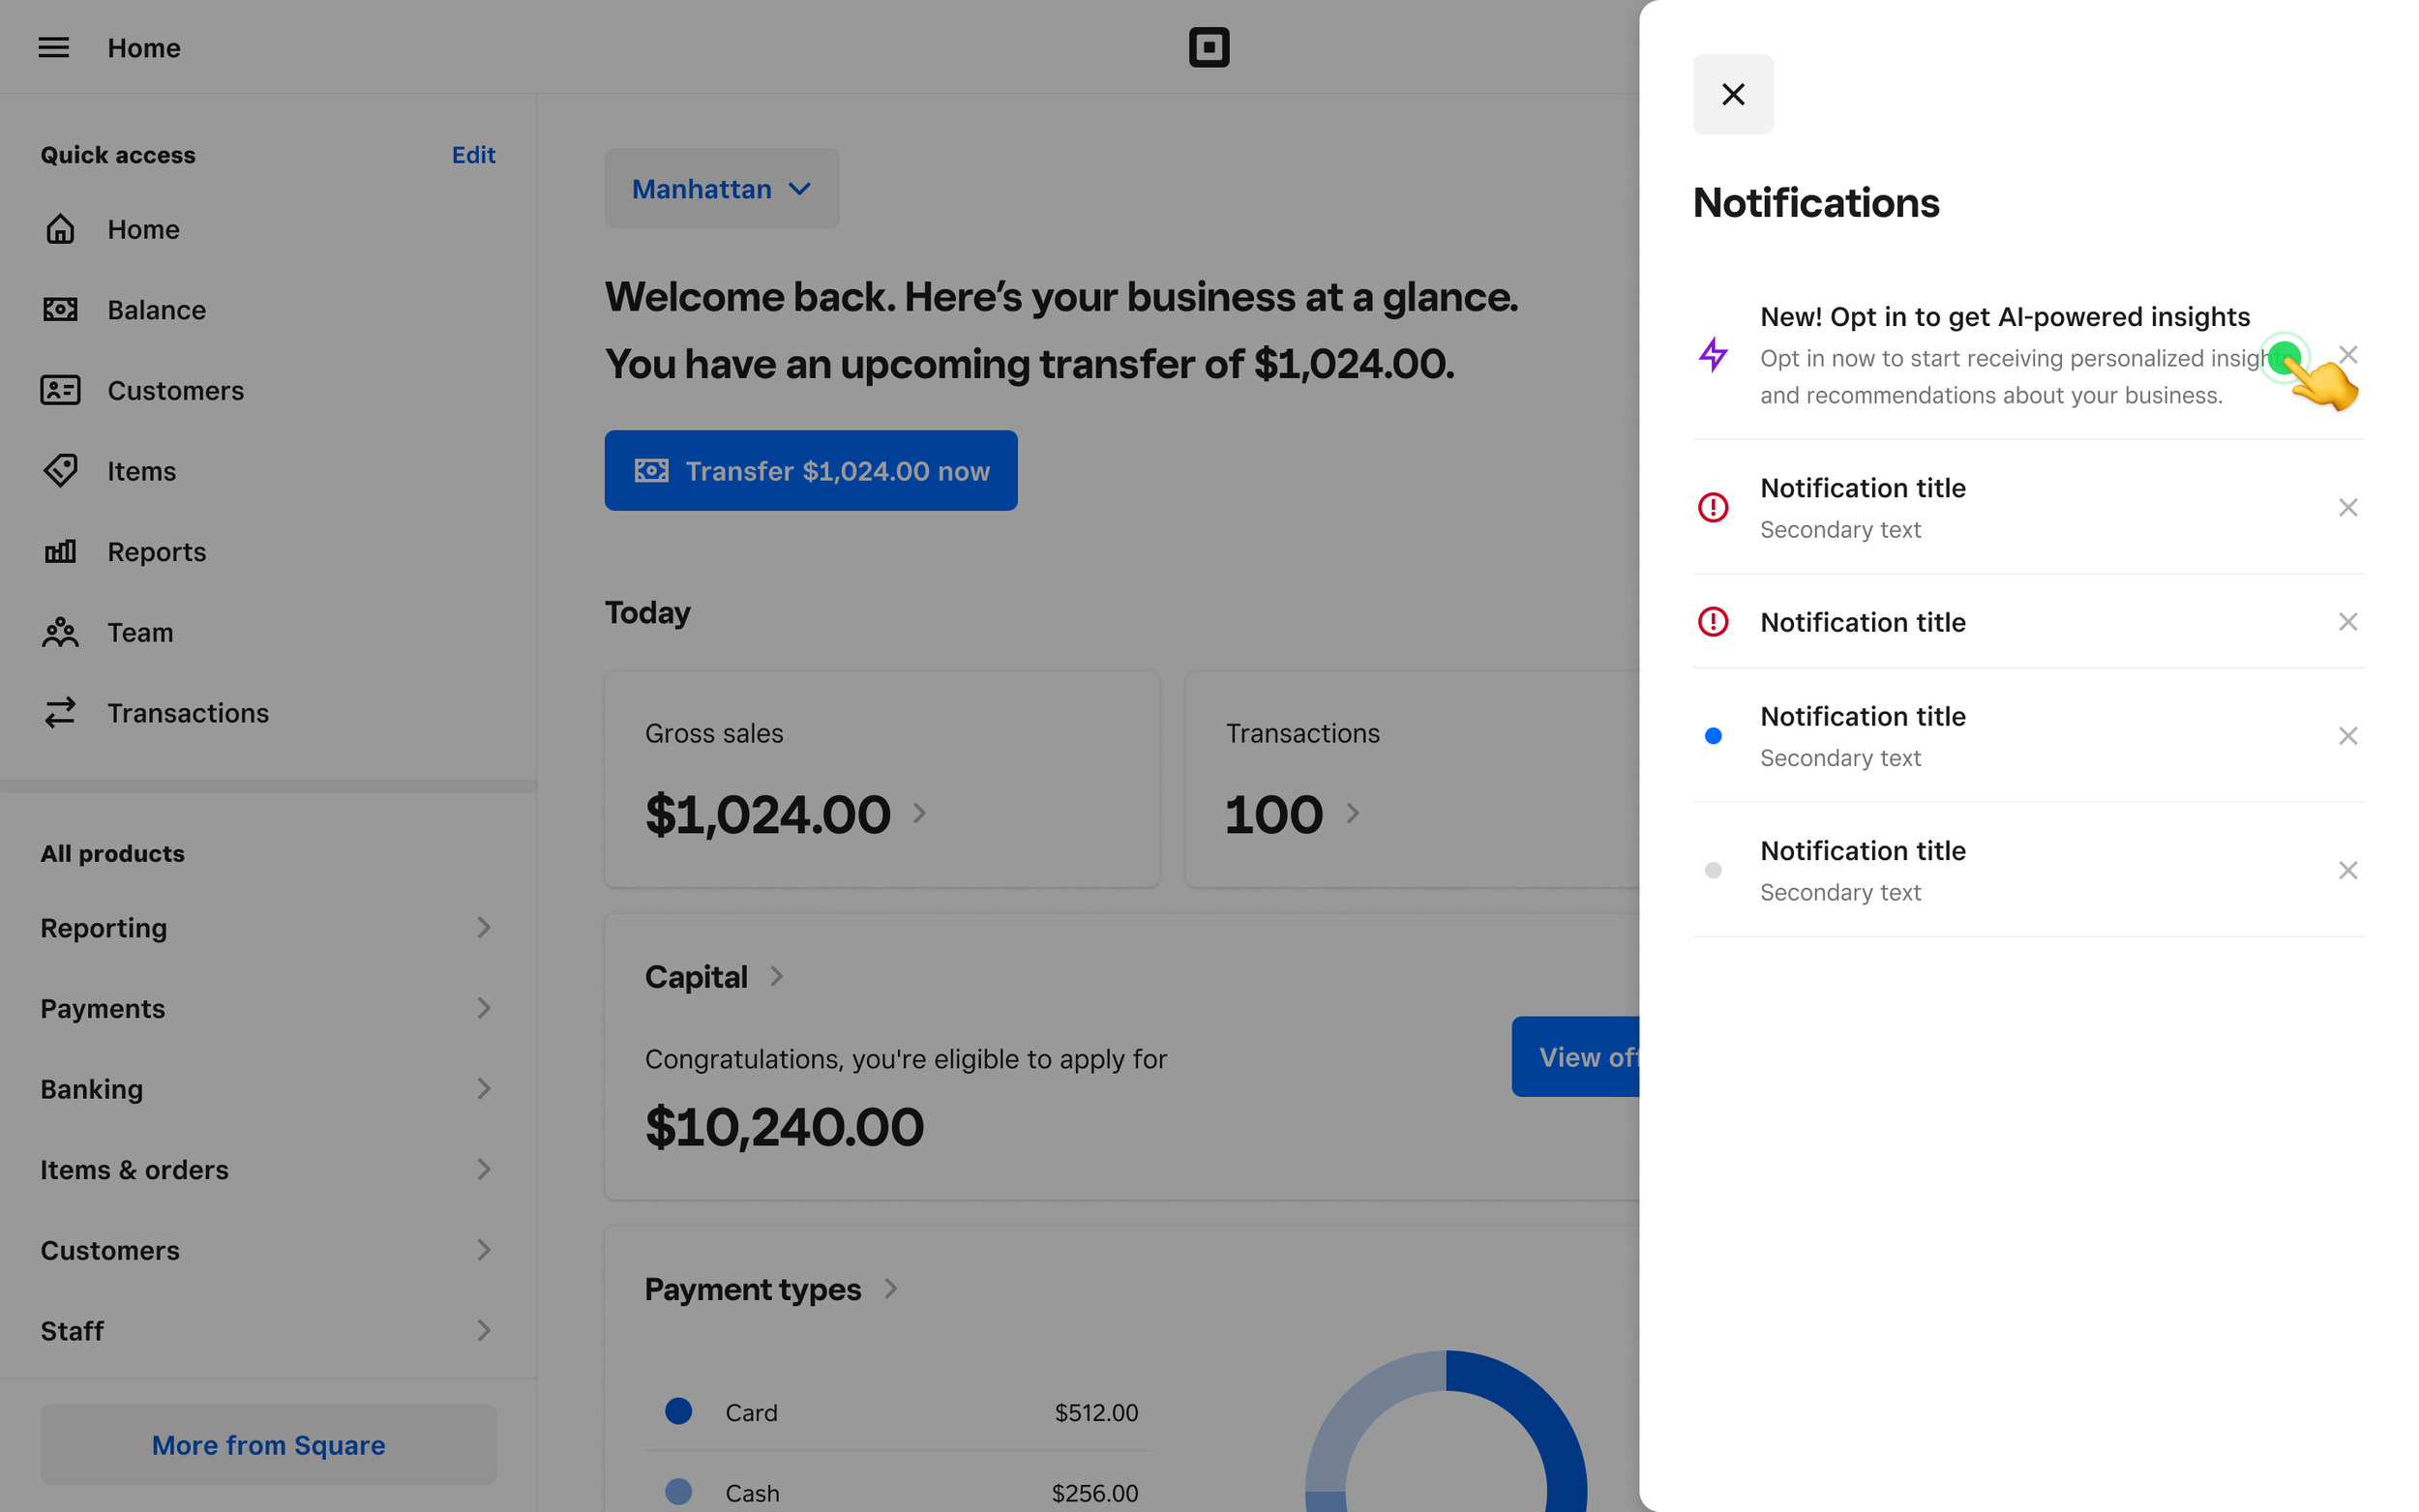Click the Reports bar chart icon

click(60, 551)
